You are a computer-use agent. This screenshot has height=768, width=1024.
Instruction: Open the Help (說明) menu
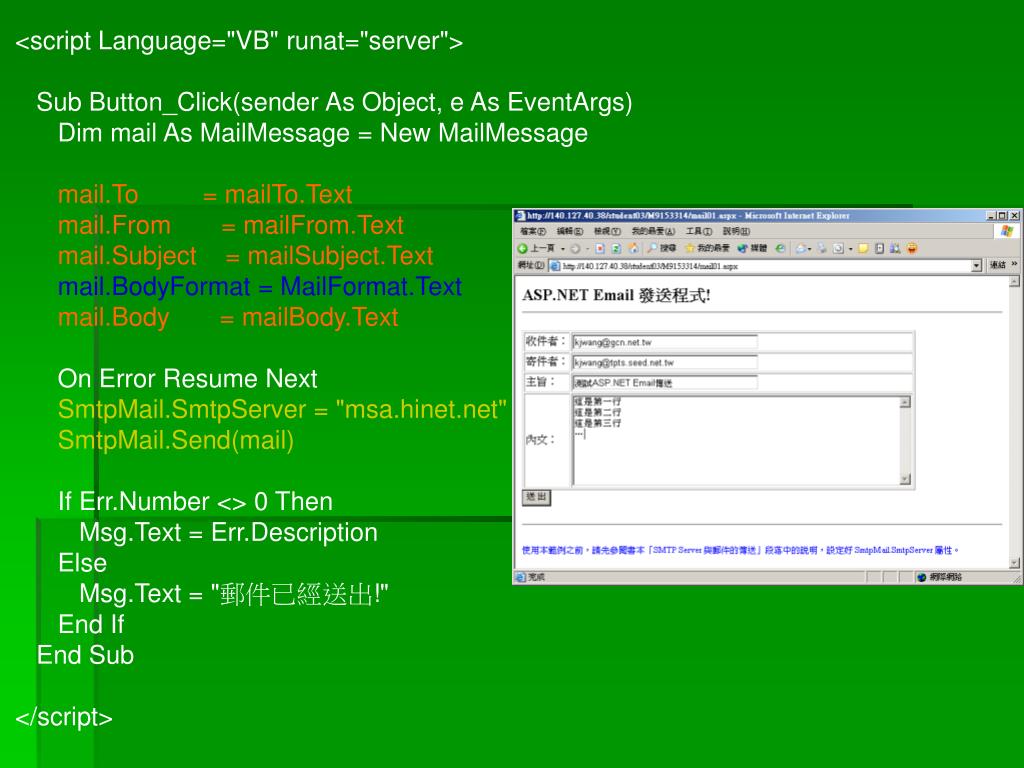pyautogui.click(x=736, y=231)
